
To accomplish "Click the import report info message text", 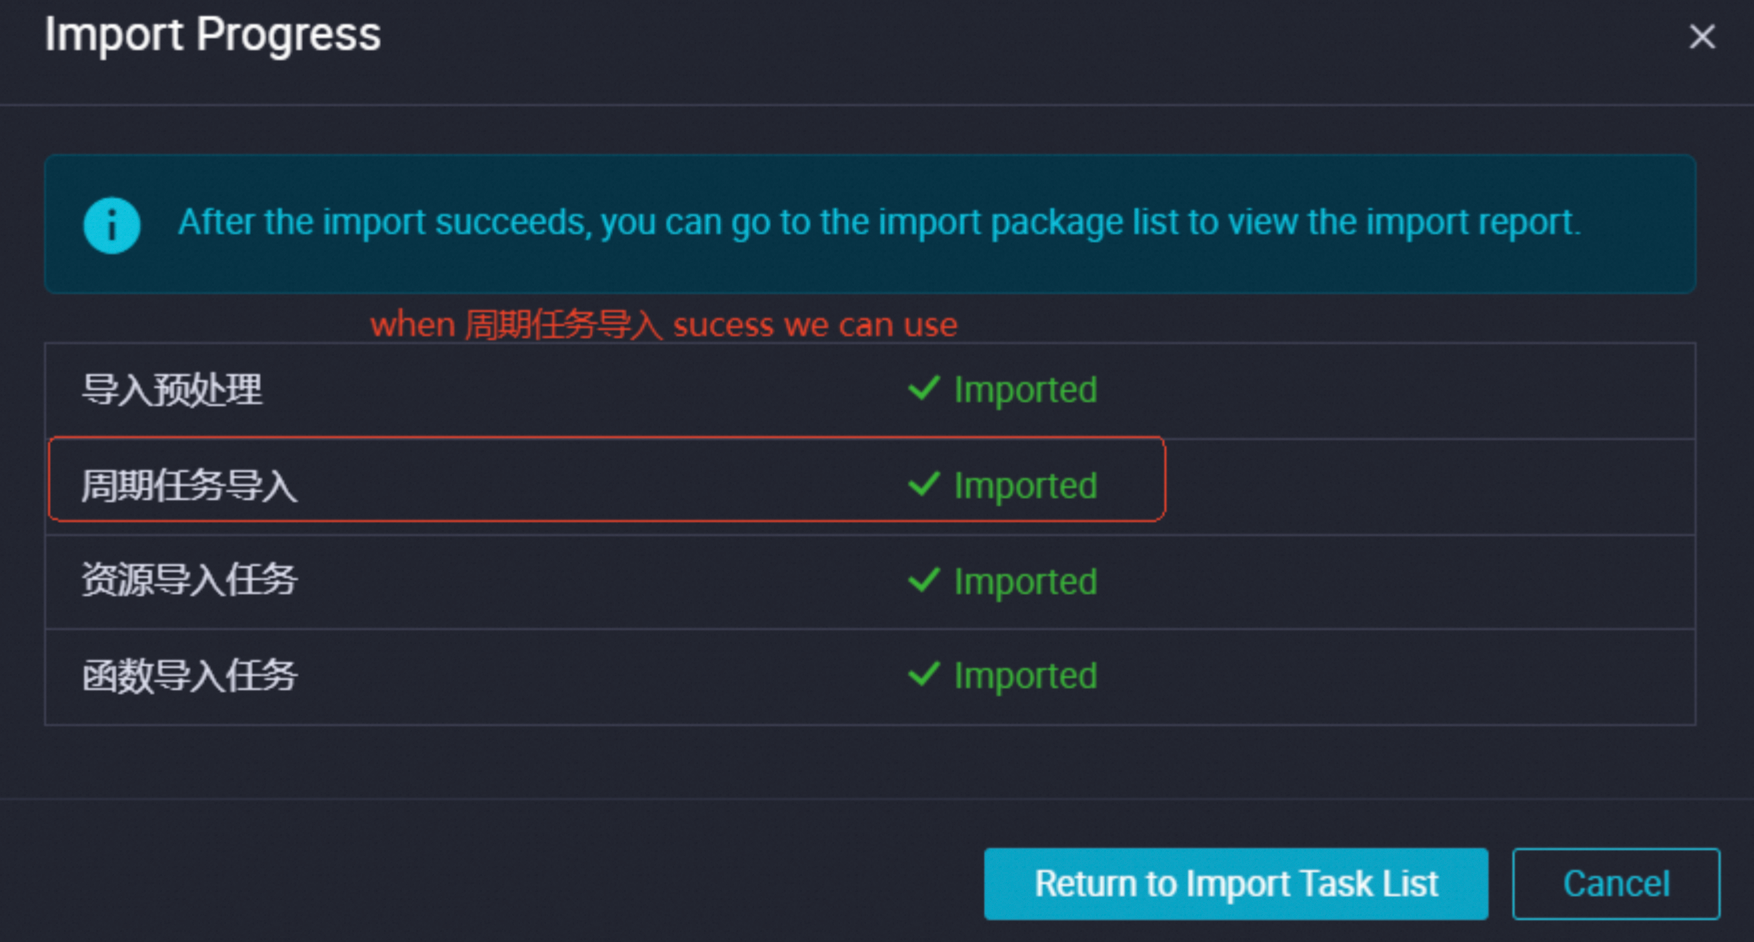I will click(879, 222).
